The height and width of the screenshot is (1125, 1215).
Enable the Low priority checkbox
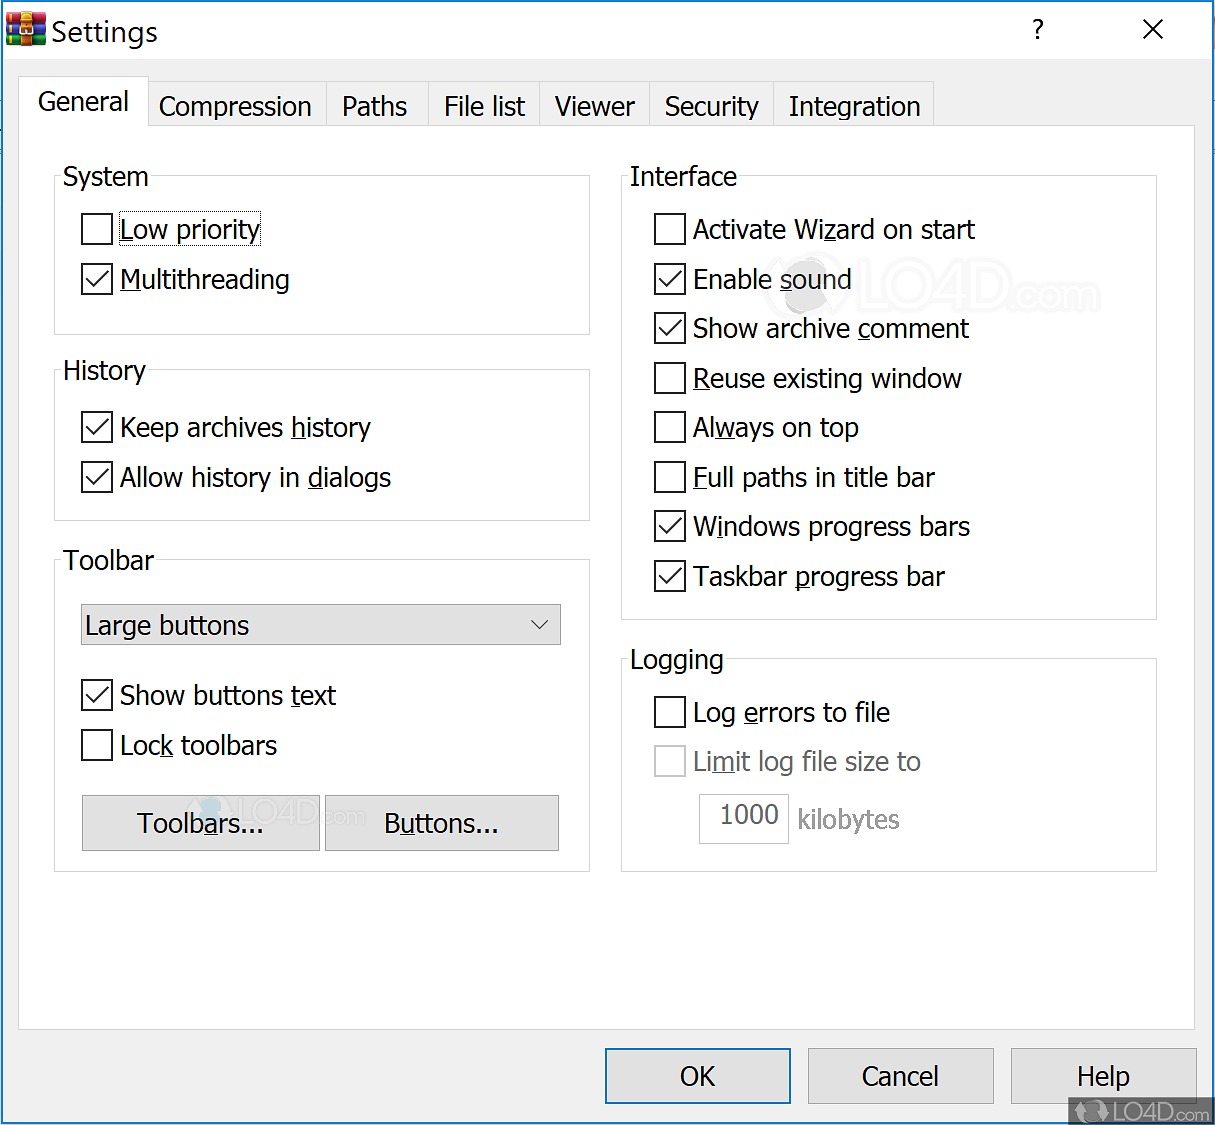[97, 229]
